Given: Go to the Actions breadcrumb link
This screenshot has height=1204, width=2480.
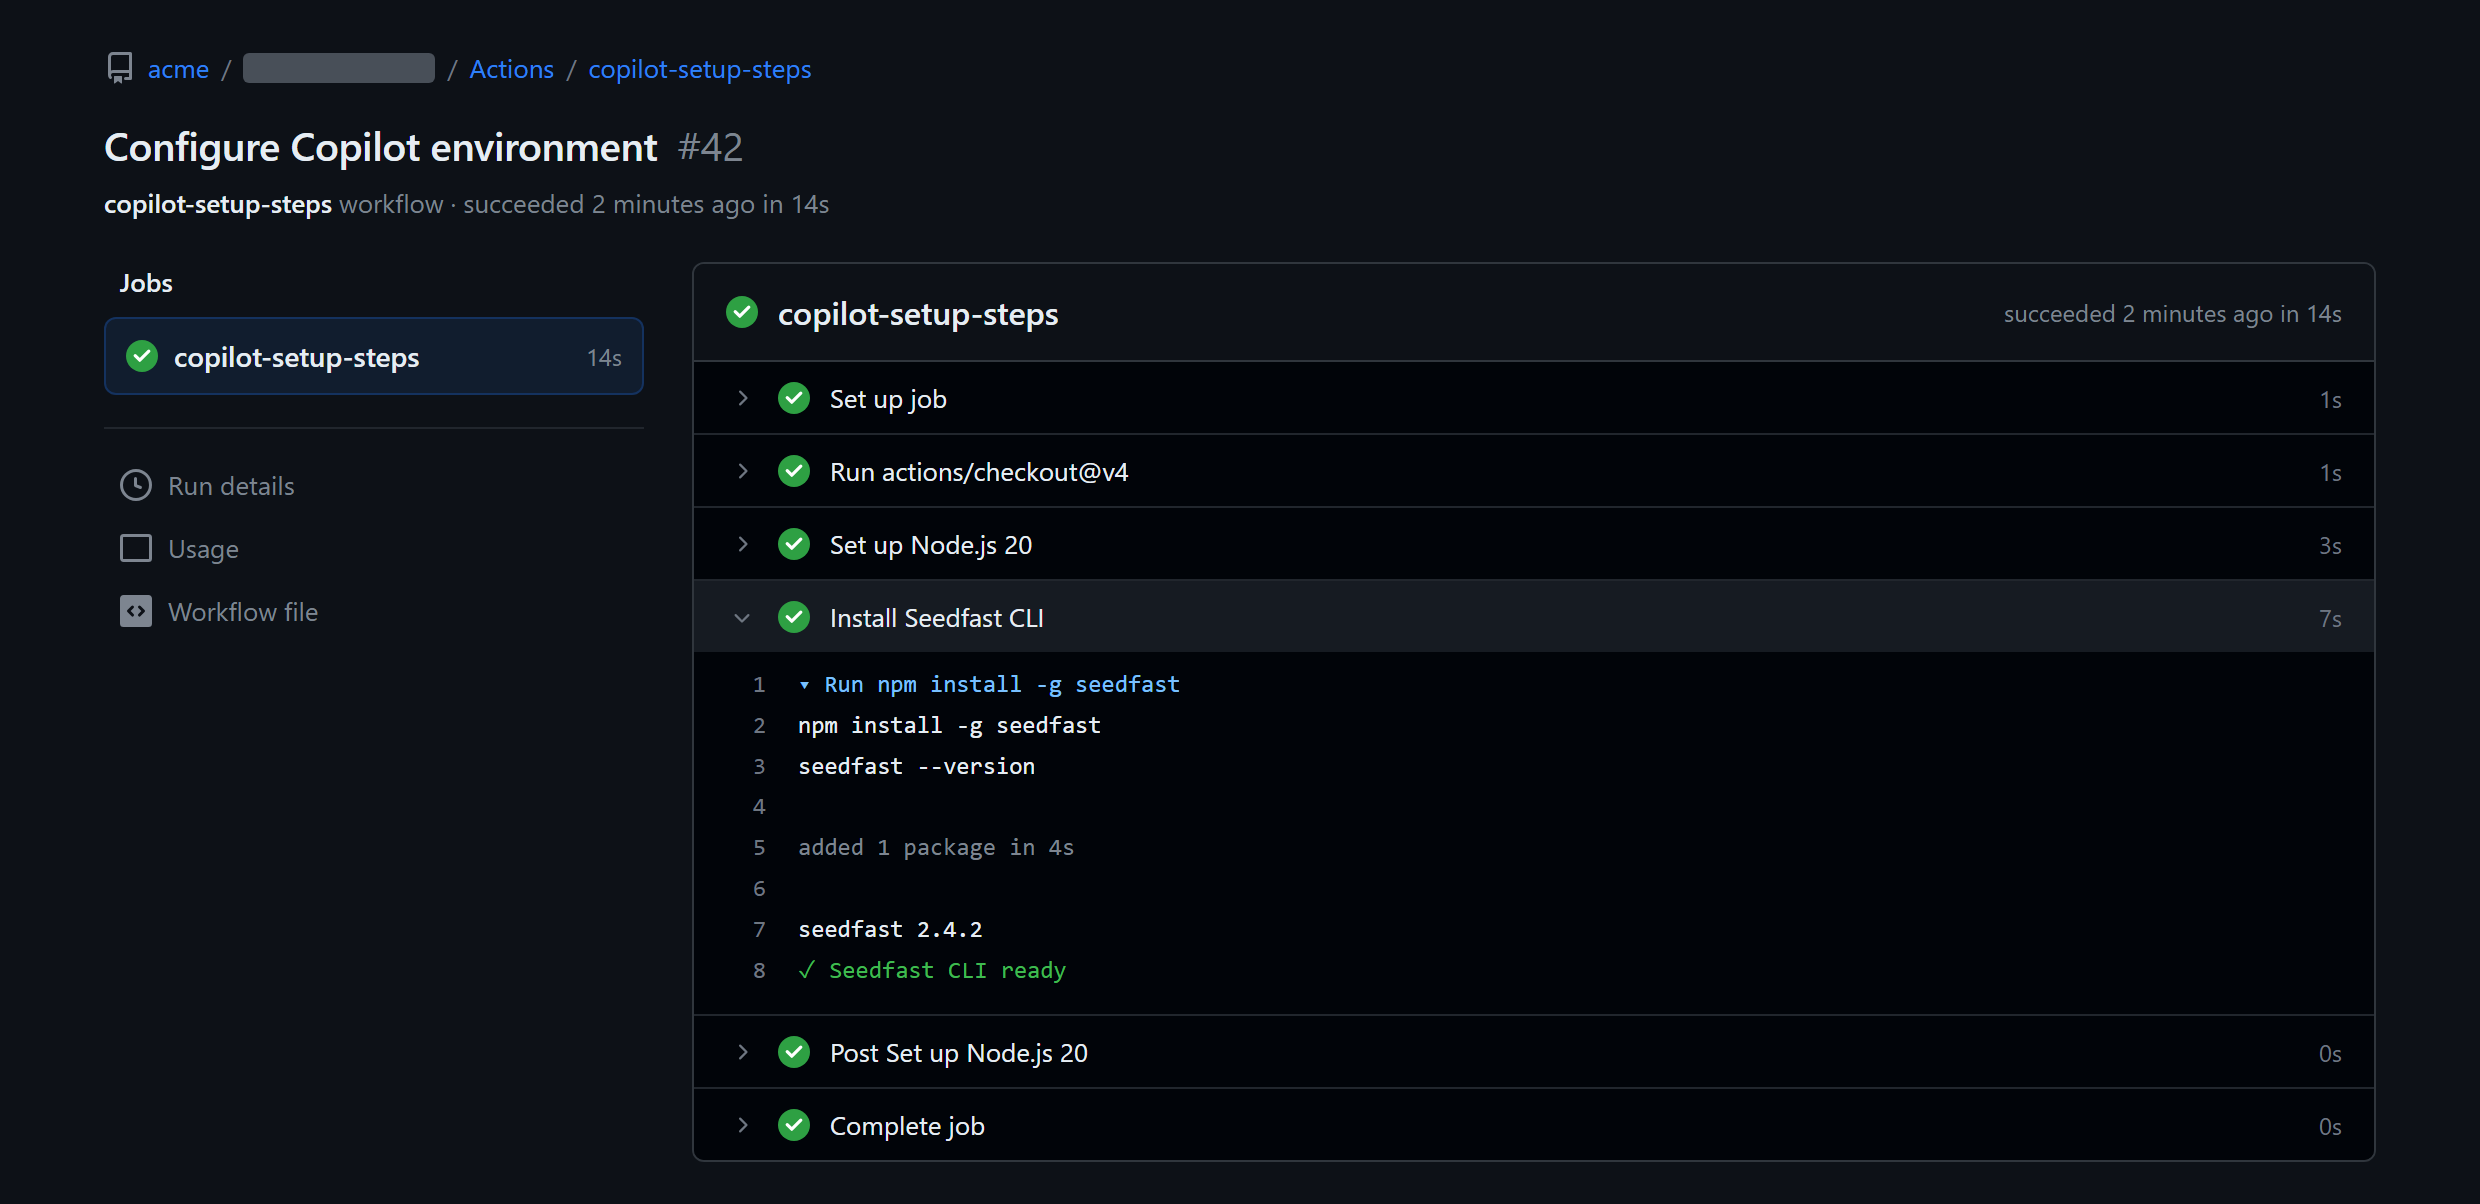Looking at the screenshot, I should (511, 69).
